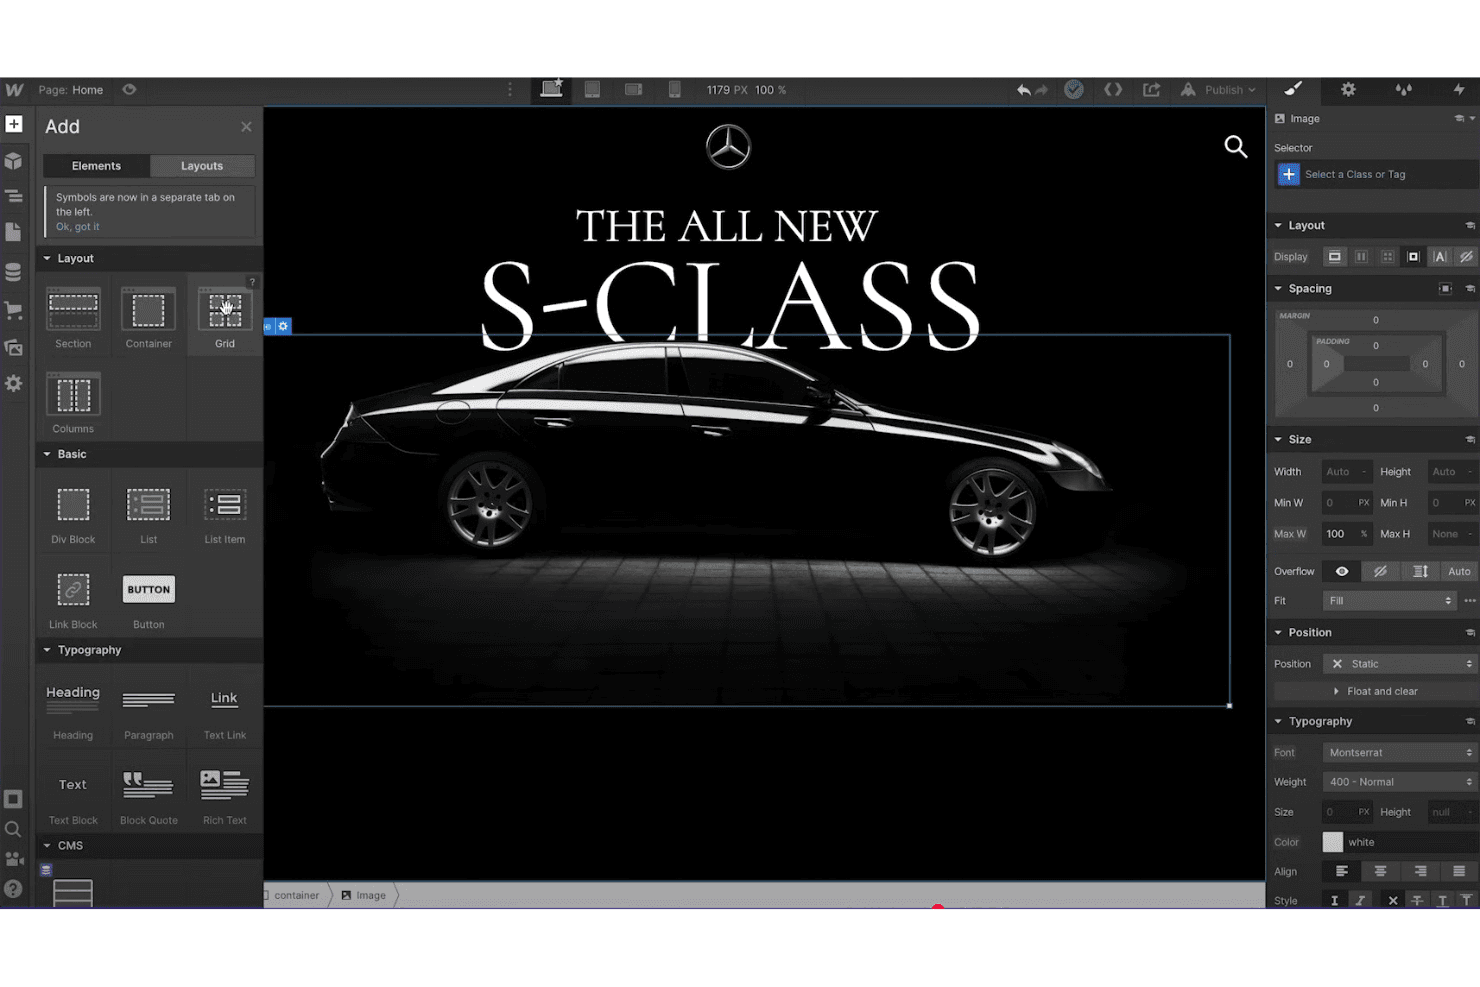
Task: Click the Max W input field
Action: coord(1346,534)
